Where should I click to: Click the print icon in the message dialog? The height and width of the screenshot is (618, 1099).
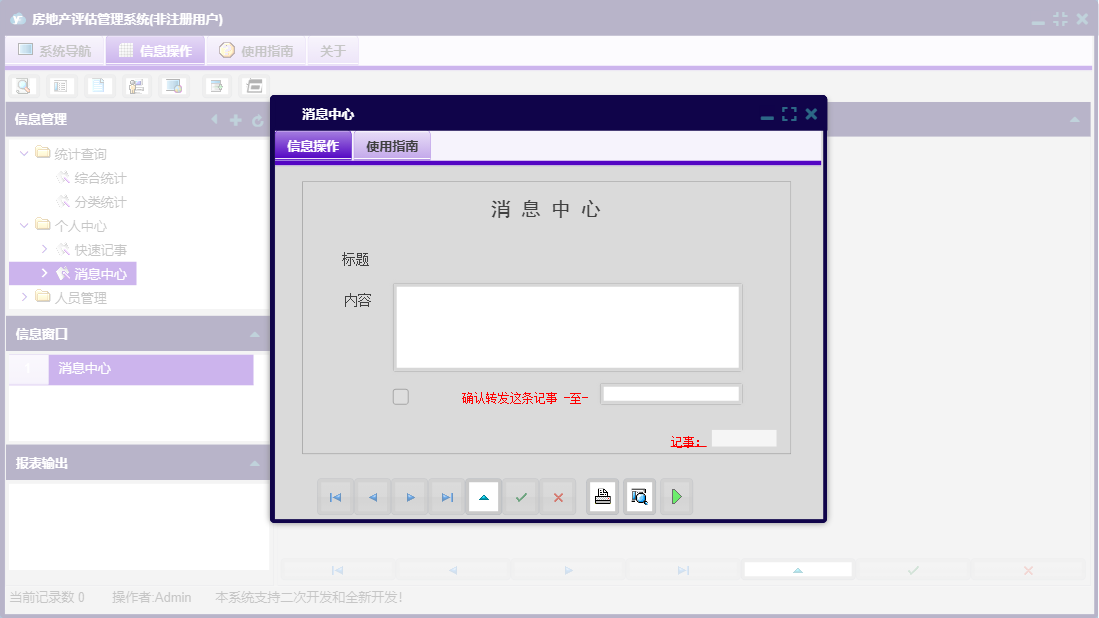click(x=602, y=496)
